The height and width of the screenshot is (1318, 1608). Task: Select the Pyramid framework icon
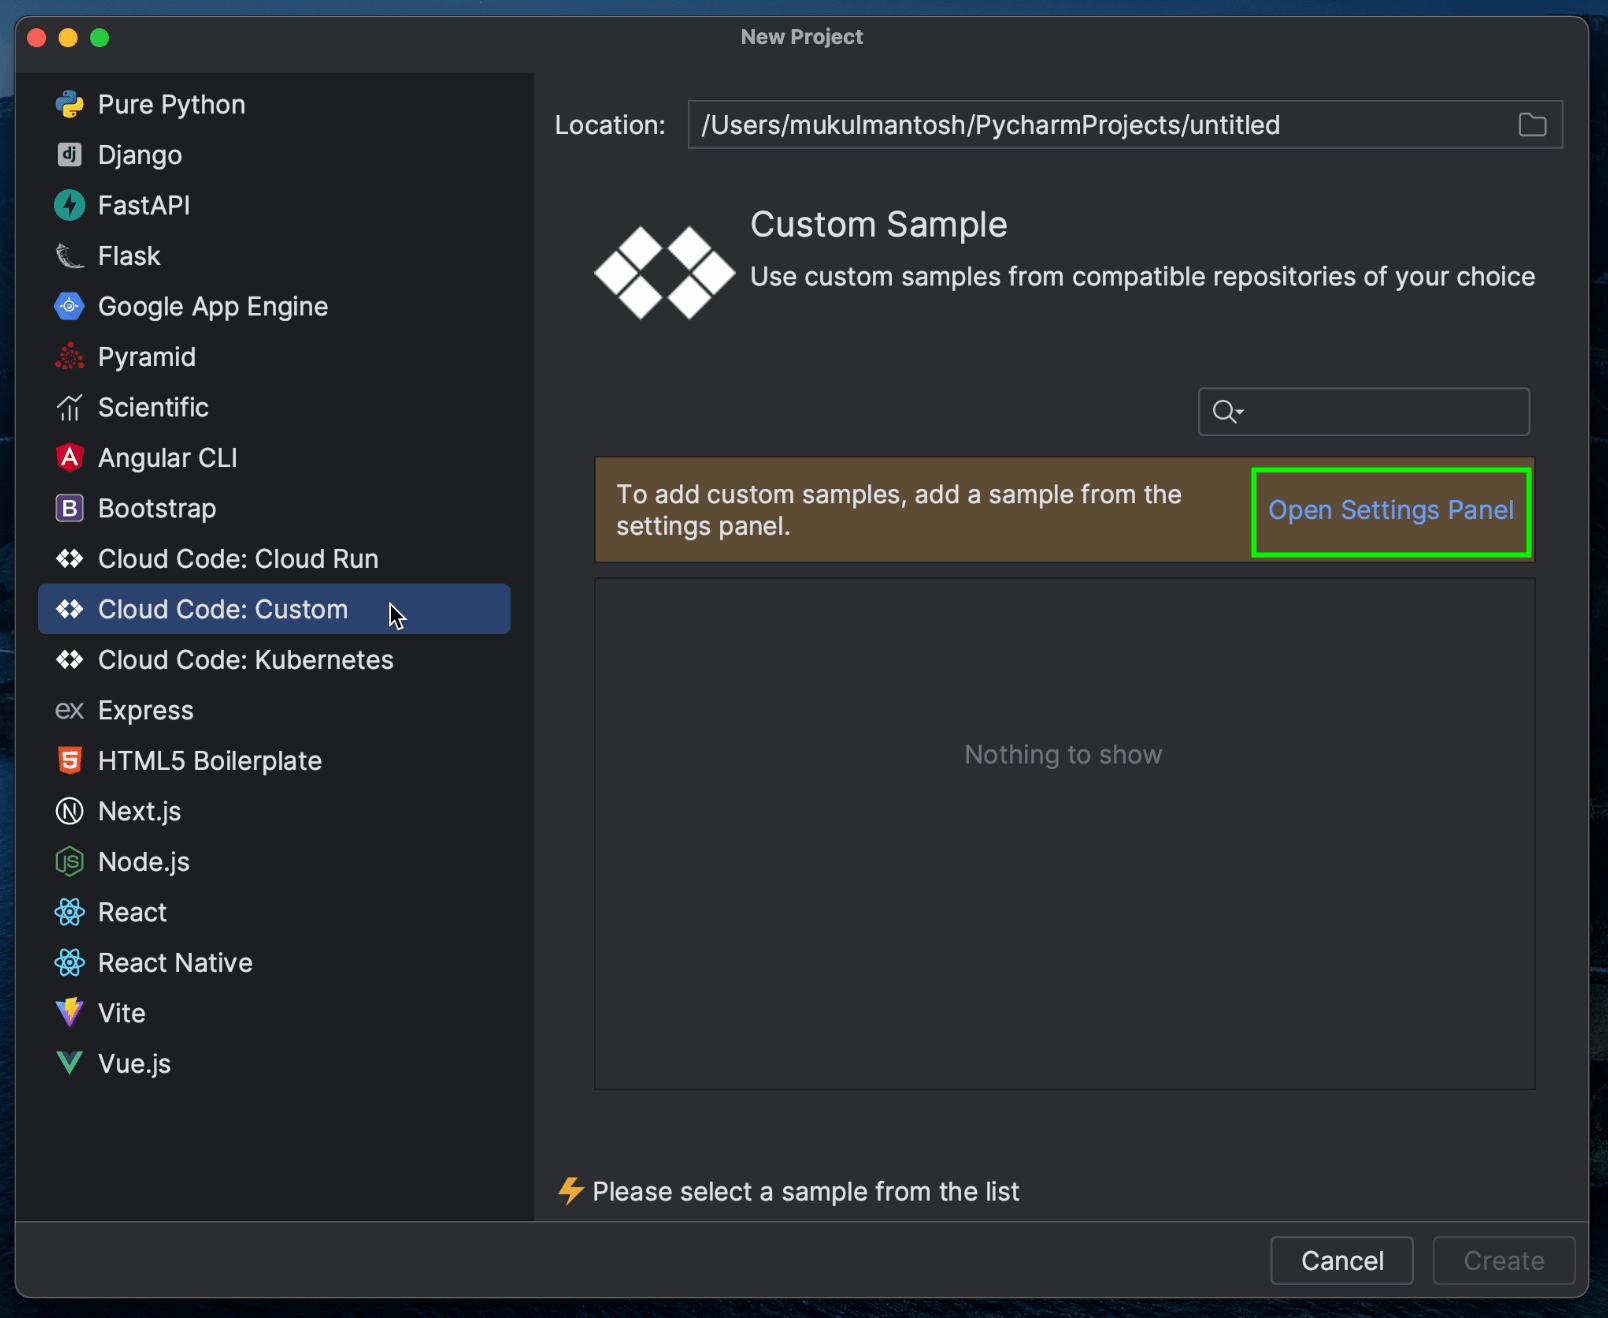tap(69, 357)
